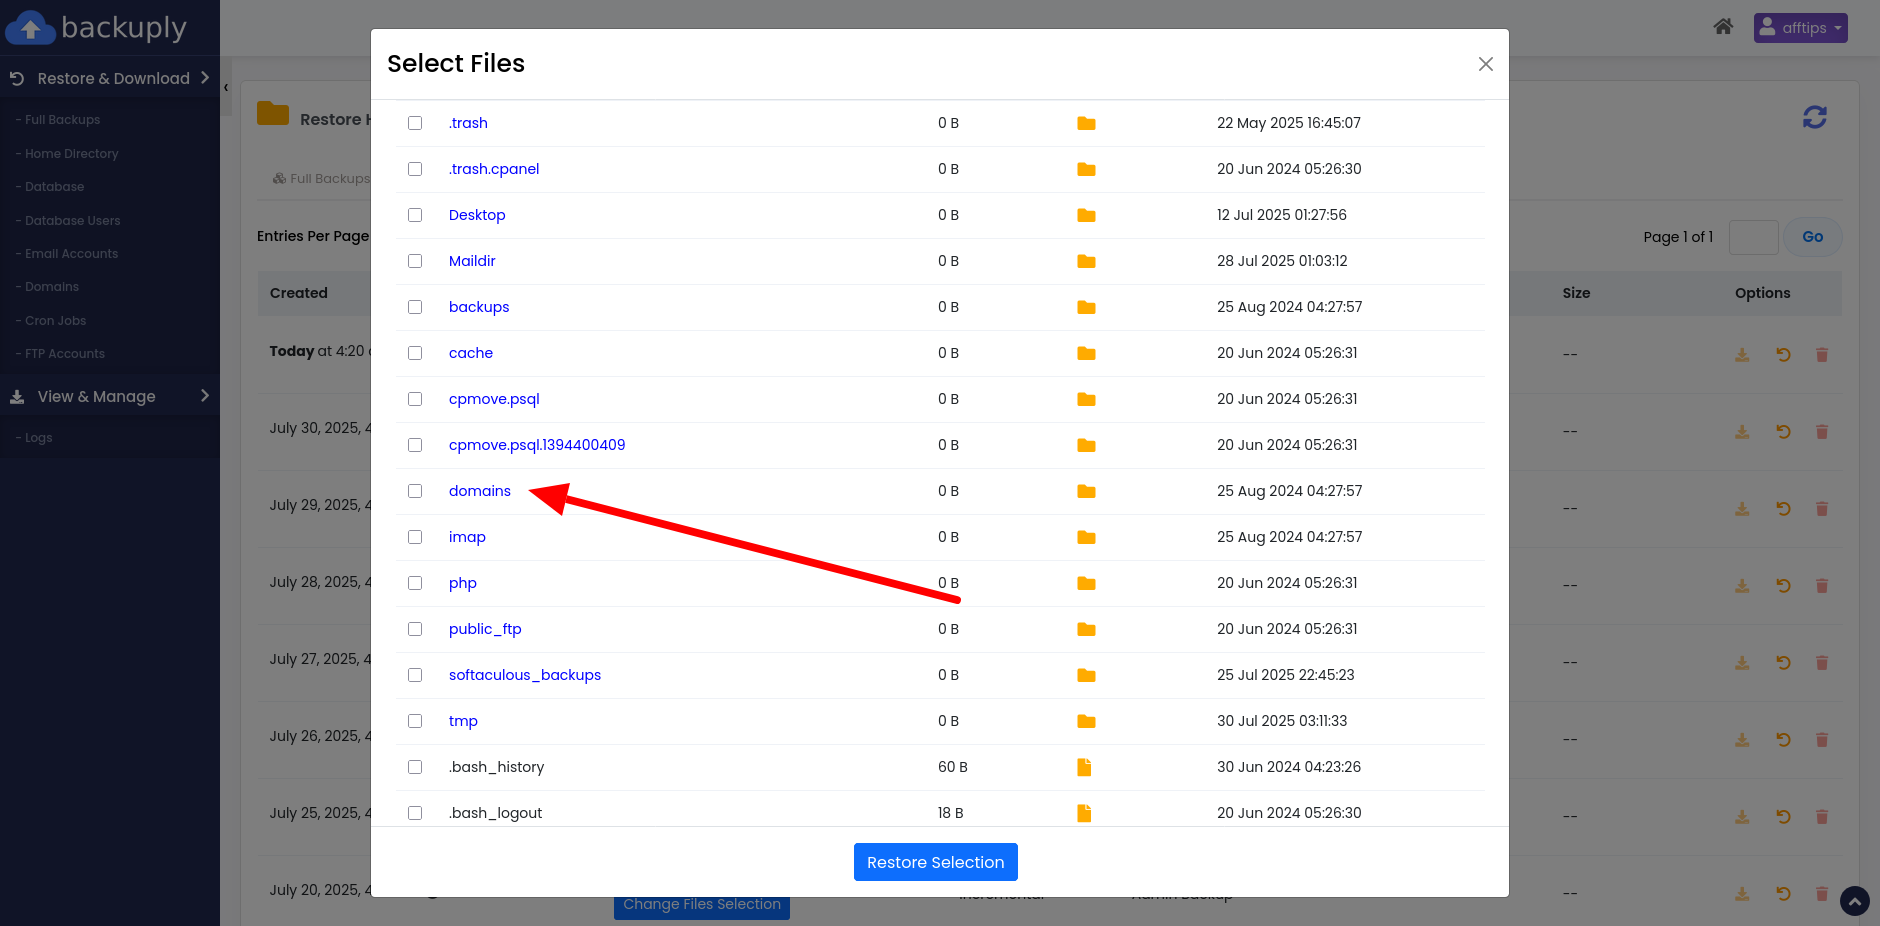
Task: Restore the Today at 4:20 backup
Action: tap(1783, 355)
